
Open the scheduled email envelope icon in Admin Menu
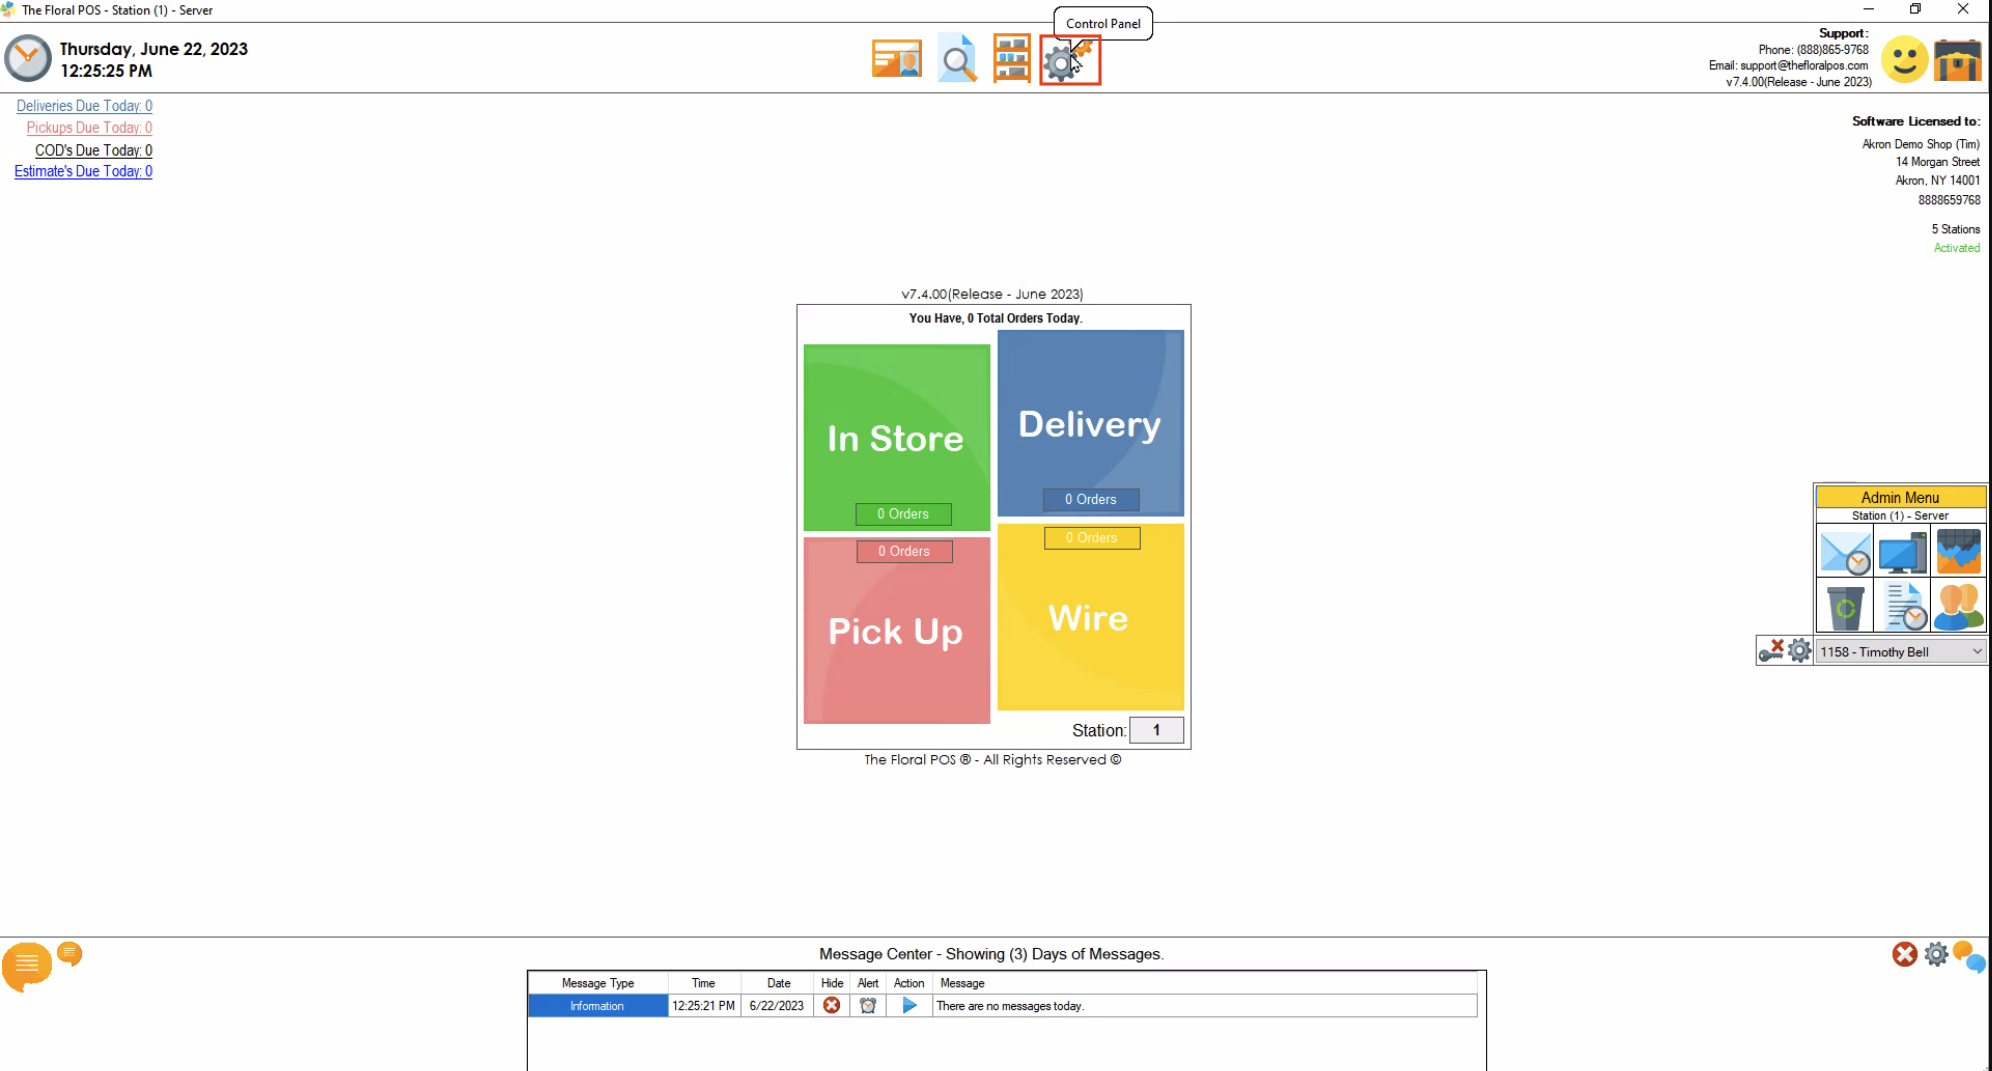click(x=1845, y=552)
